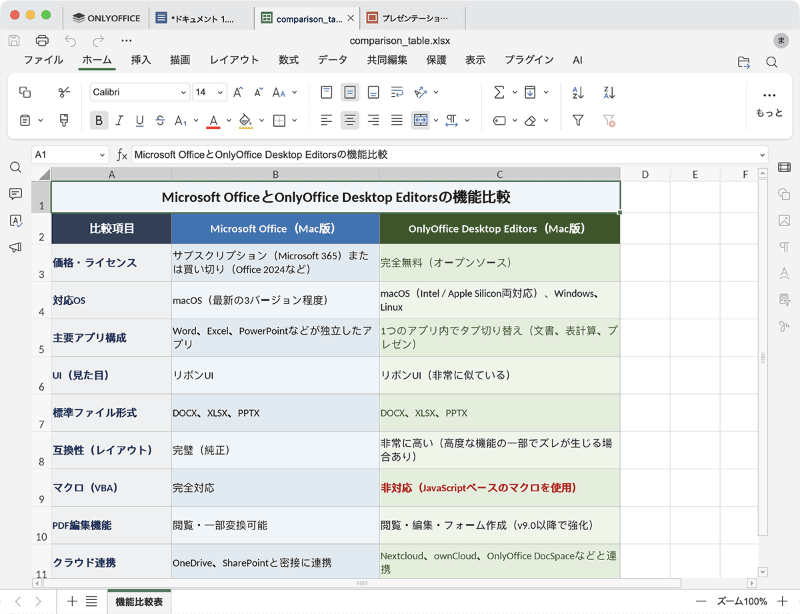The image size is (800, 614).
Task: Justify text alignment
Action: point(397,120)
